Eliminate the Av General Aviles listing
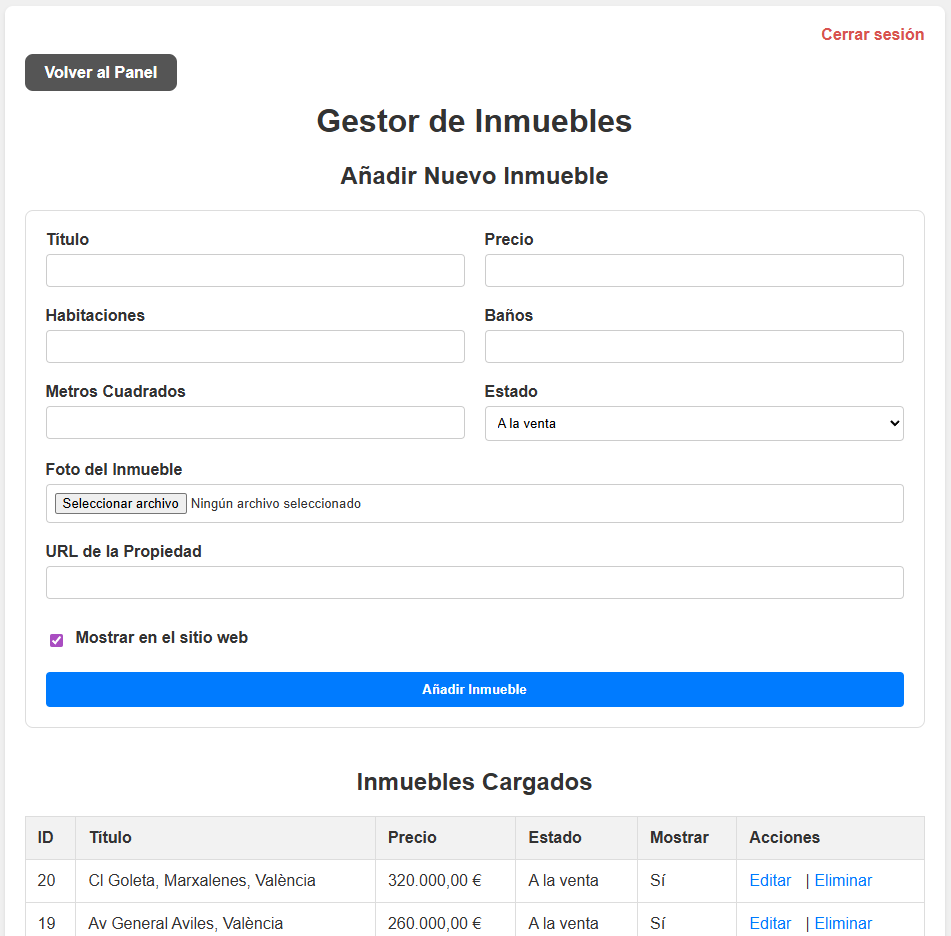 (x=843, y=923)
